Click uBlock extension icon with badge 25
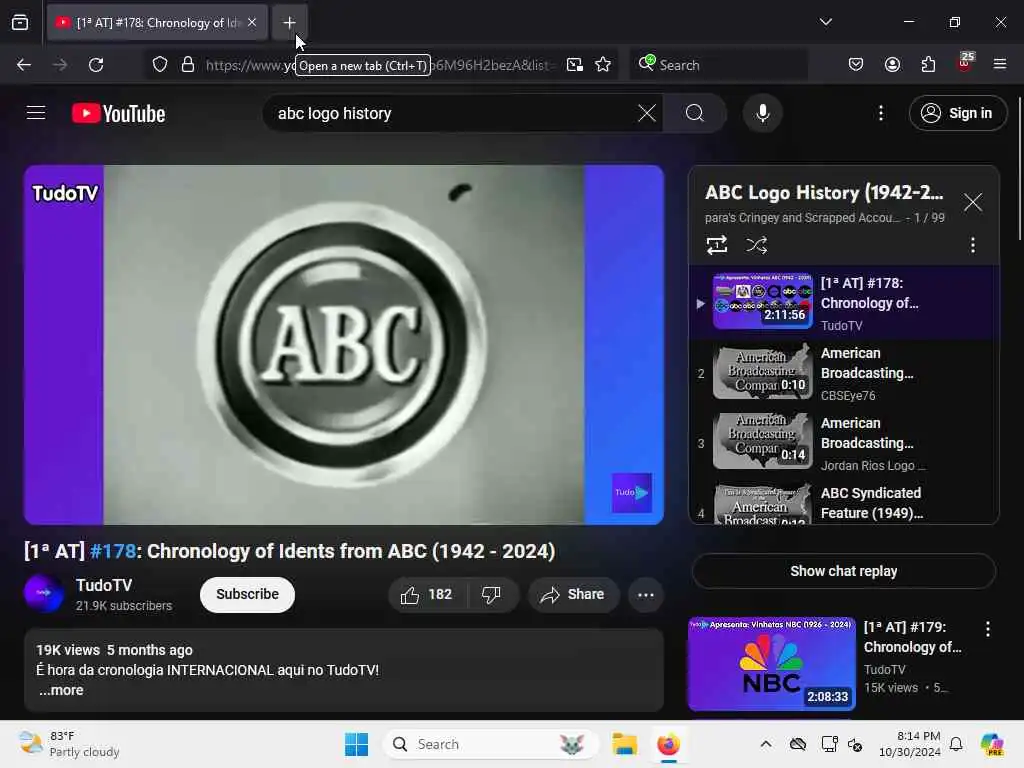This screenshot has width=1024, height=768. pyautogui.click(x=965, y=63)
